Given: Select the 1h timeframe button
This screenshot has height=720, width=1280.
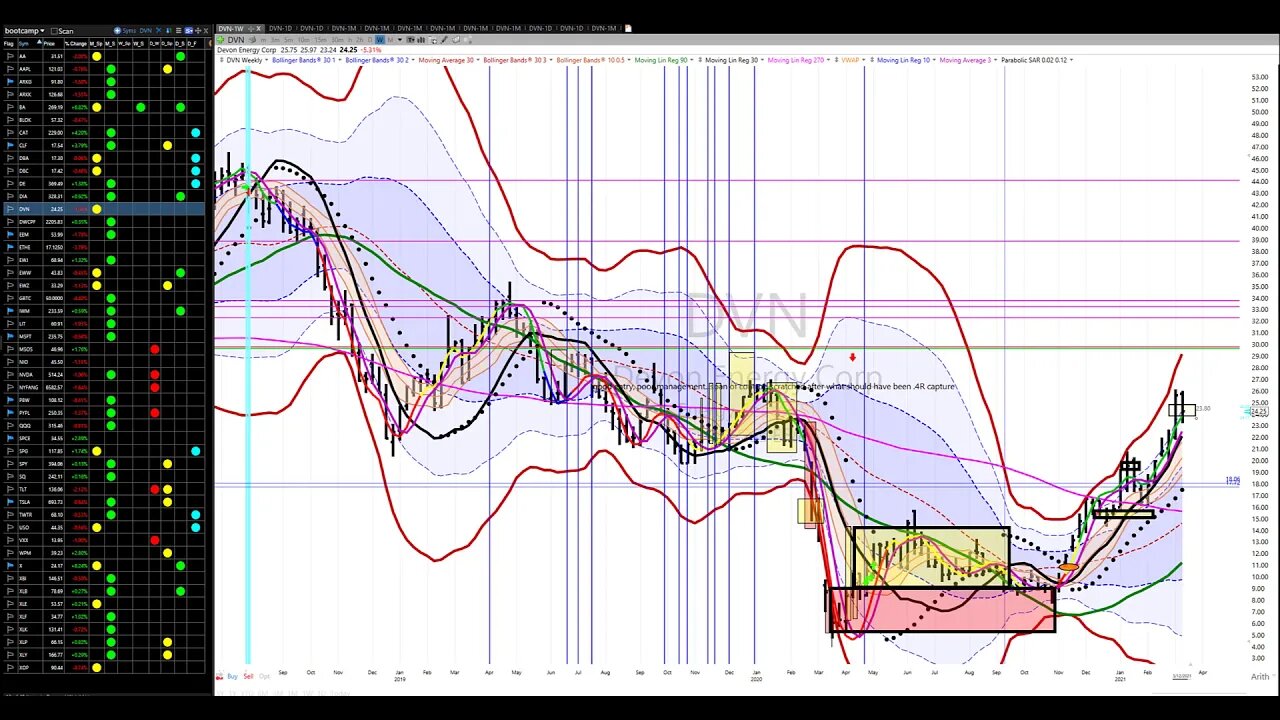Looking at the screenshot, I should click(x=350, y=40).
